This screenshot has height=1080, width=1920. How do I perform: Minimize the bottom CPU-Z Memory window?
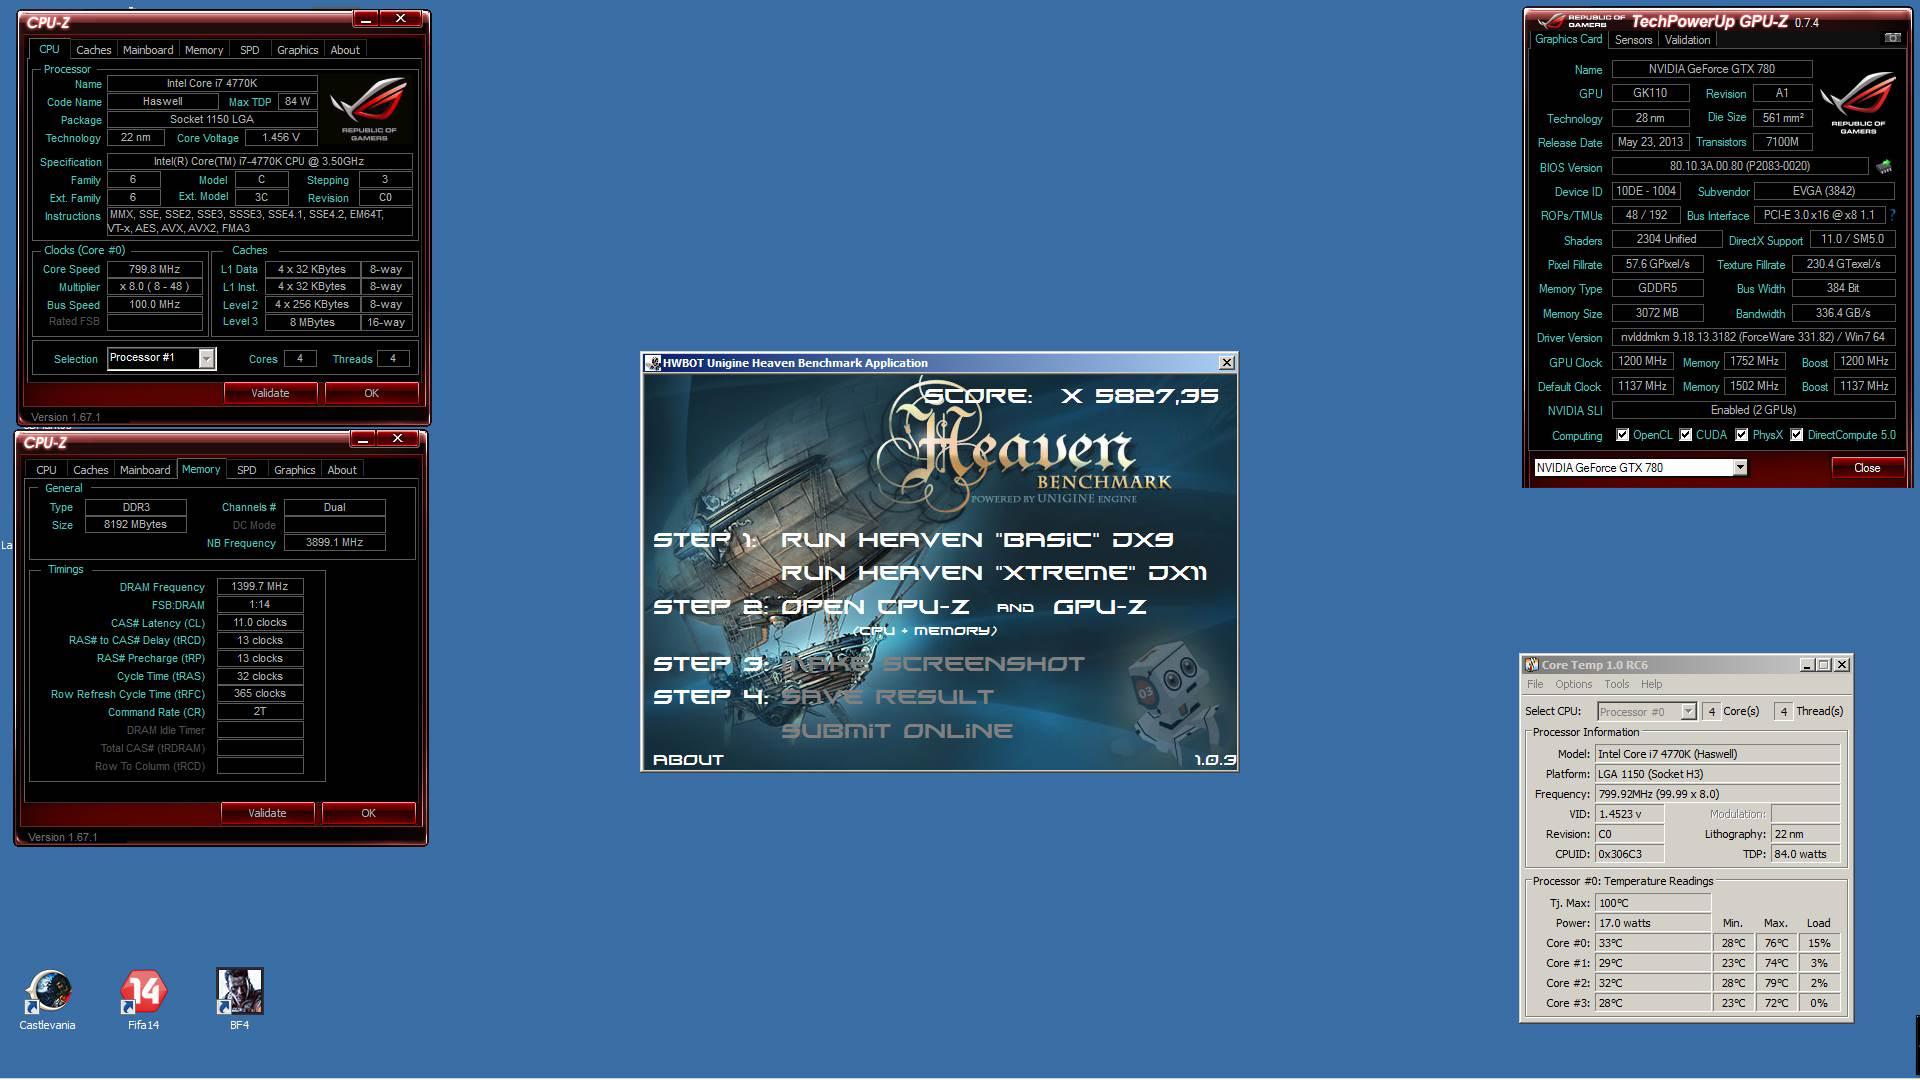pyautogui.click(x=363, y=439)
